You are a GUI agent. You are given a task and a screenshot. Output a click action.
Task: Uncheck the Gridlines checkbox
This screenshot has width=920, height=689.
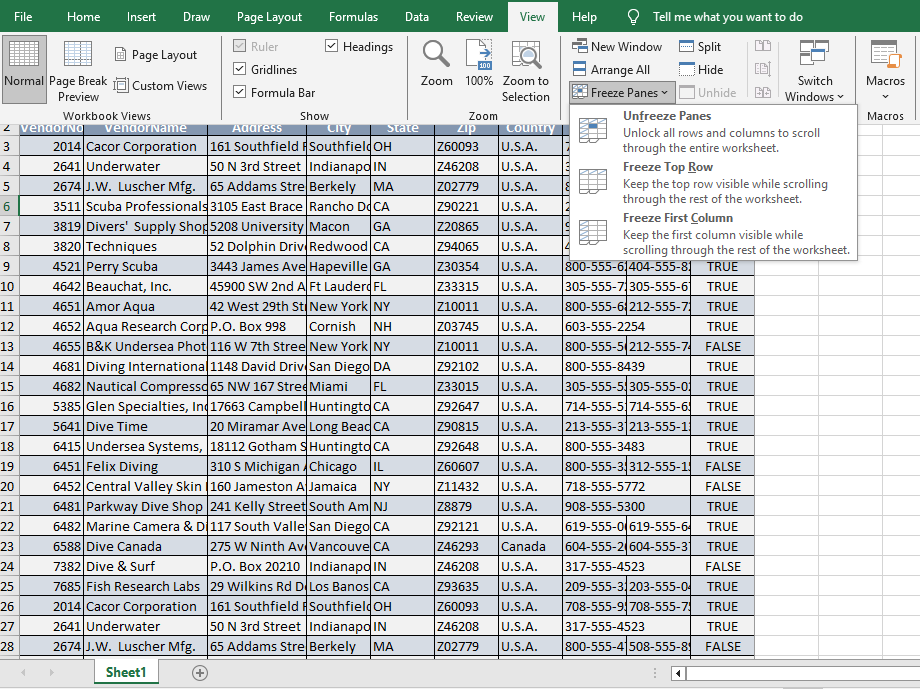(x=239, y=69)
